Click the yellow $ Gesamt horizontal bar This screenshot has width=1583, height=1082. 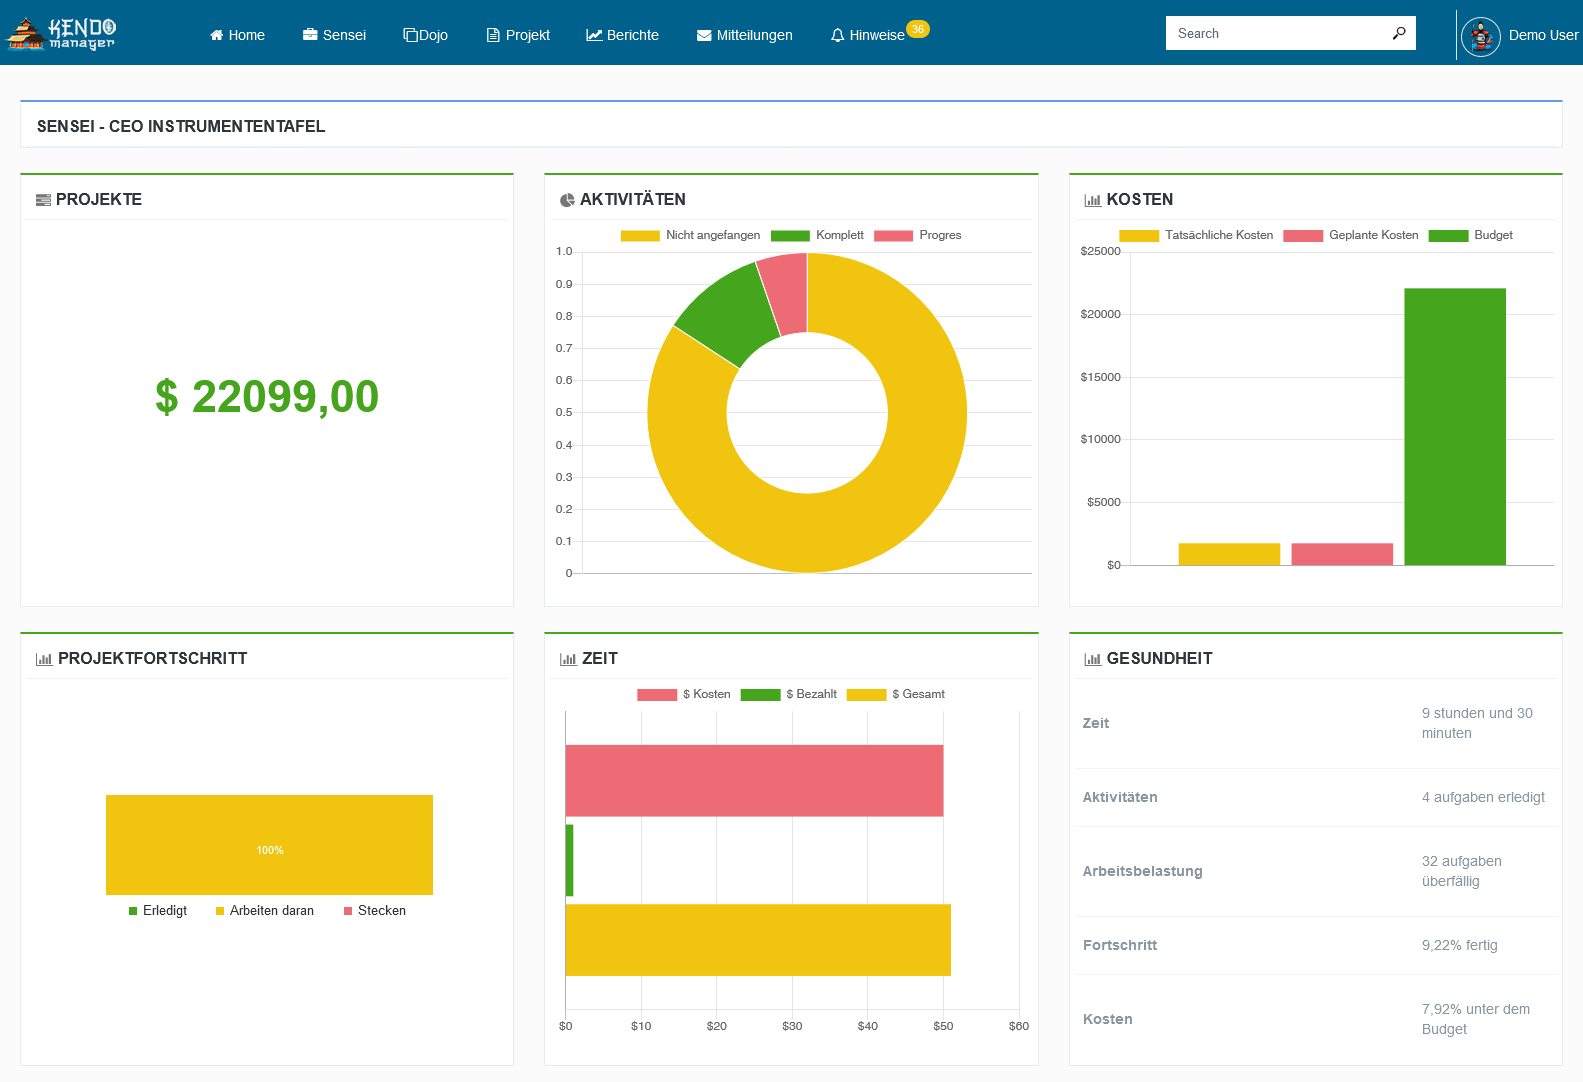758,940
